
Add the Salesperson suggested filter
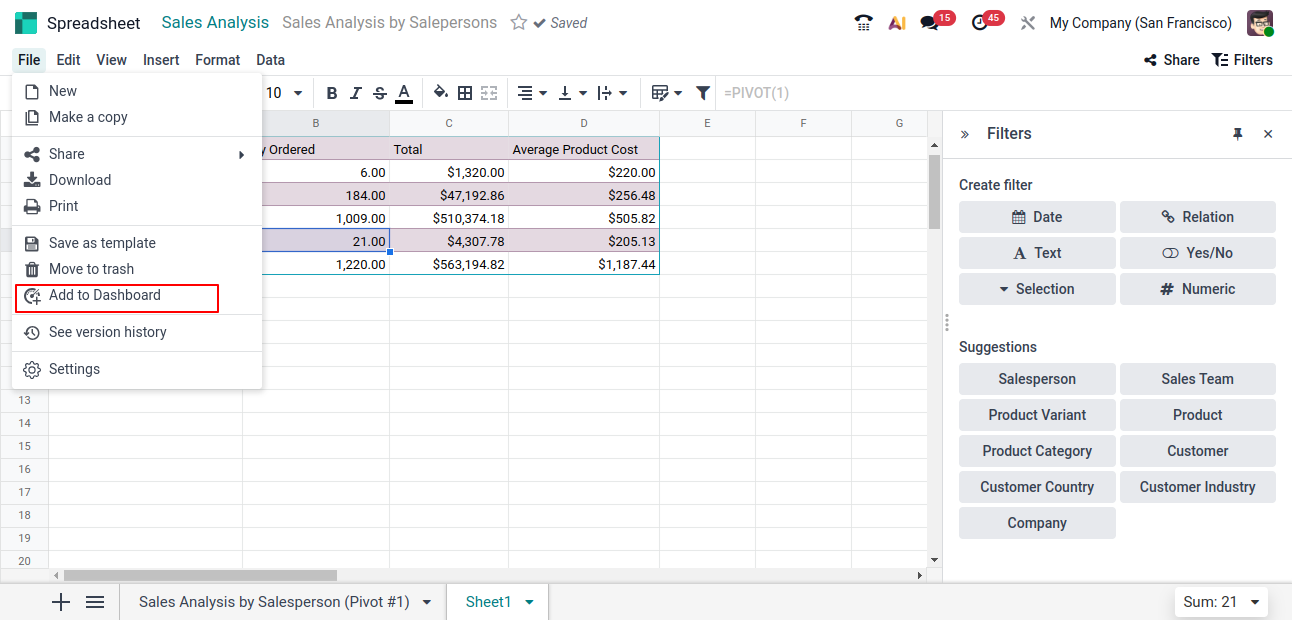point(1037,379)
